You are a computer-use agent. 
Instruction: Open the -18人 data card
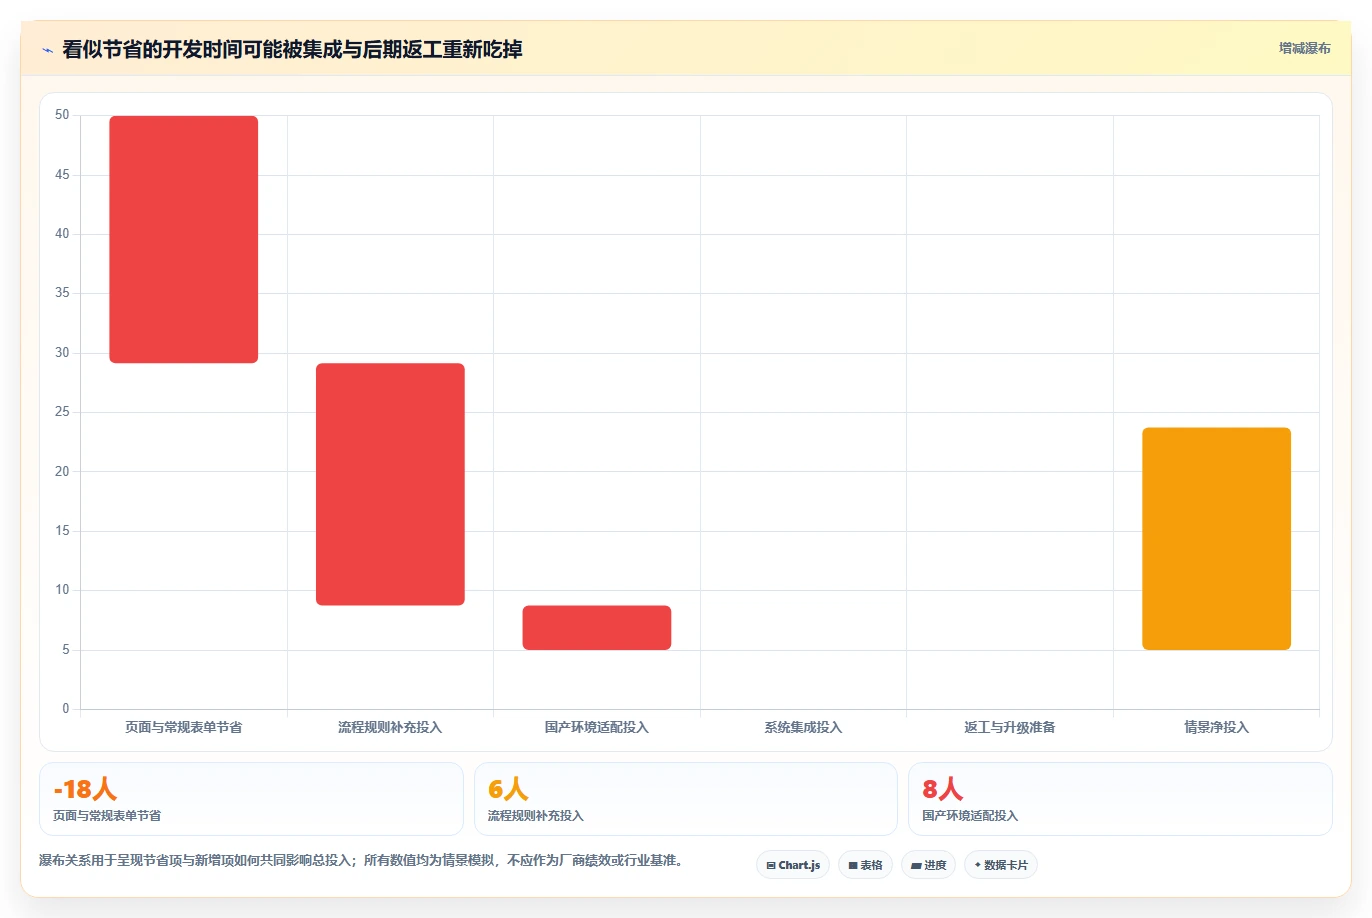pos(251,799)
